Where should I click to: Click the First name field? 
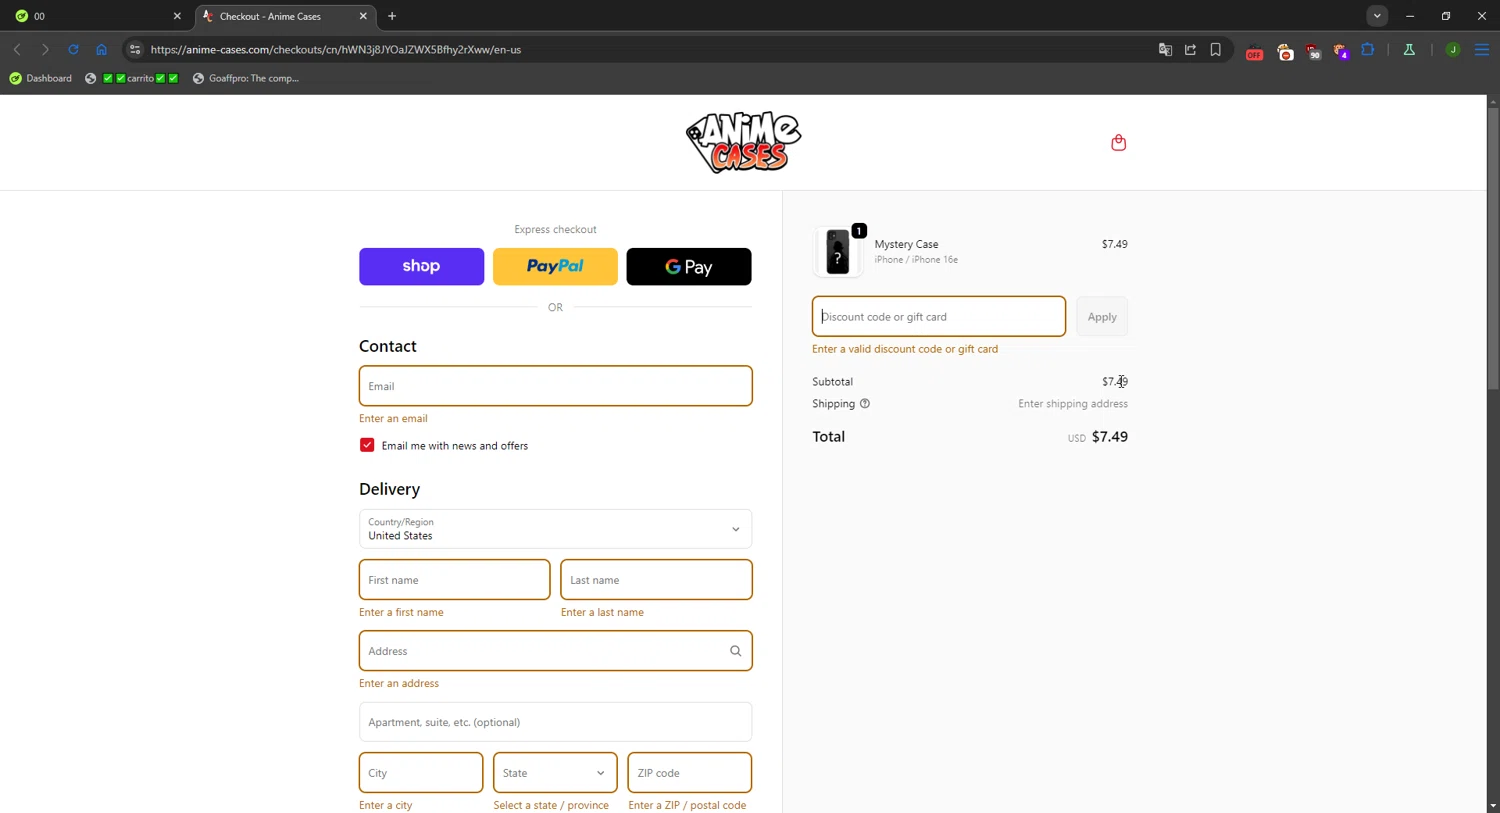[x=454, y=580]
